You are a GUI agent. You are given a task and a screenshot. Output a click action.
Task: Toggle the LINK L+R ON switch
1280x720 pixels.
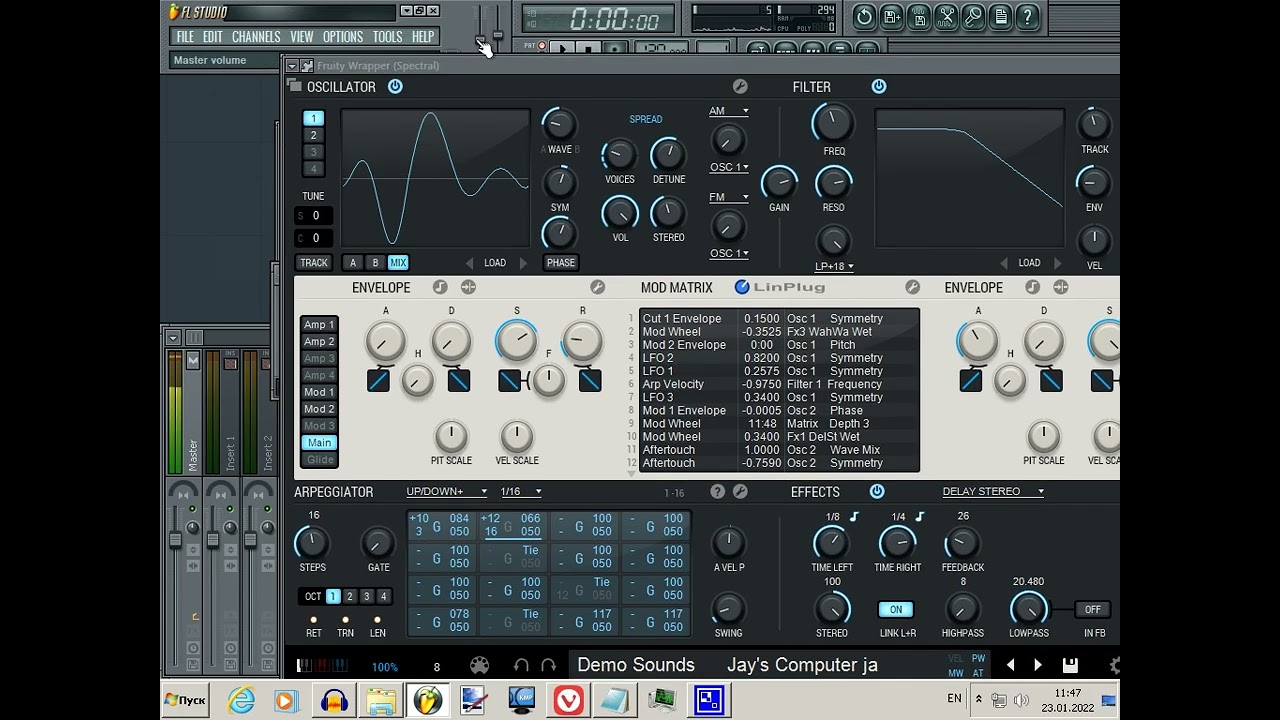896,609
